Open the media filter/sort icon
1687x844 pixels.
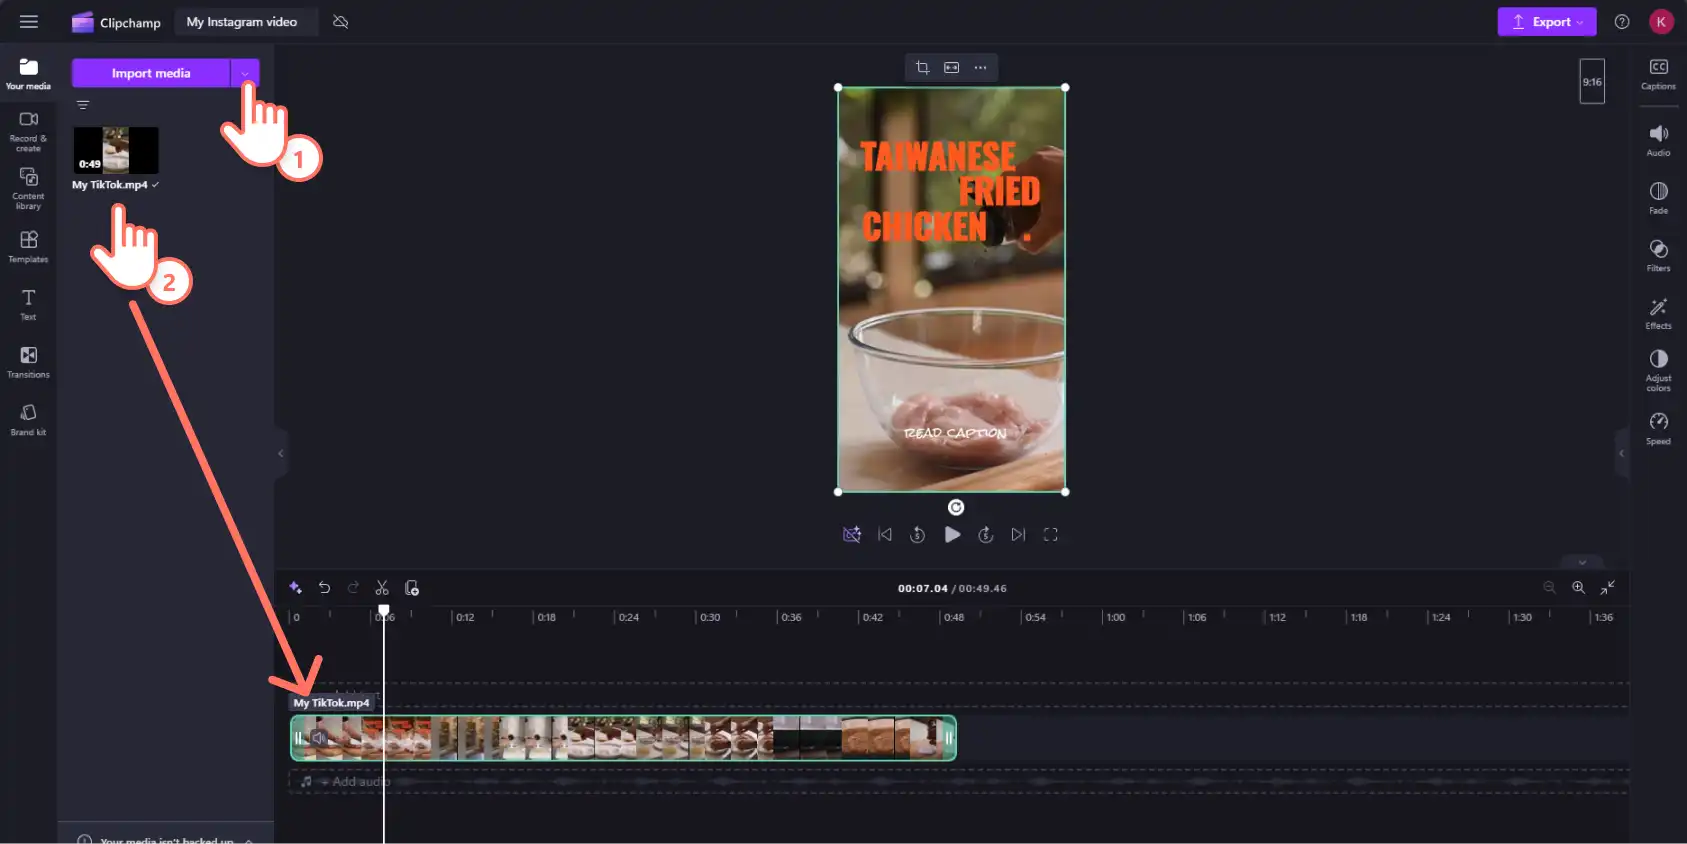point(83,105)
